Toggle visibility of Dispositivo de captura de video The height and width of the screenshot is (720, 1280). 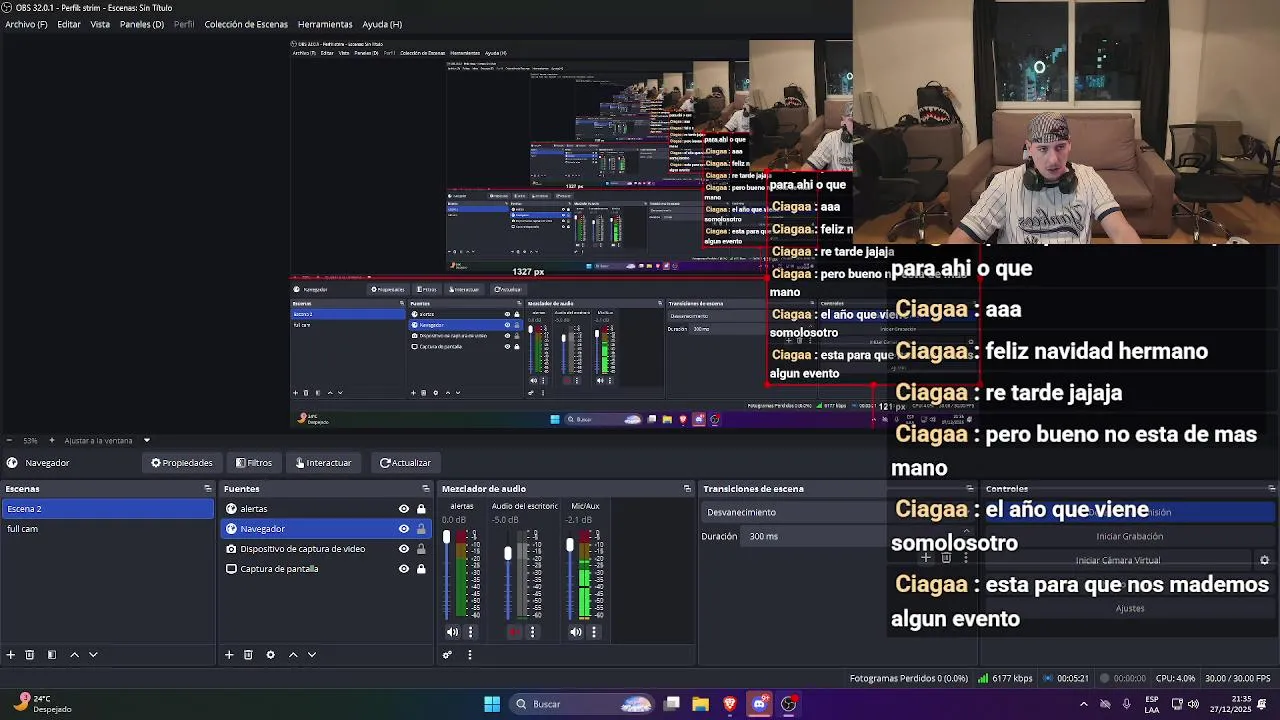[x=404, y=549]
